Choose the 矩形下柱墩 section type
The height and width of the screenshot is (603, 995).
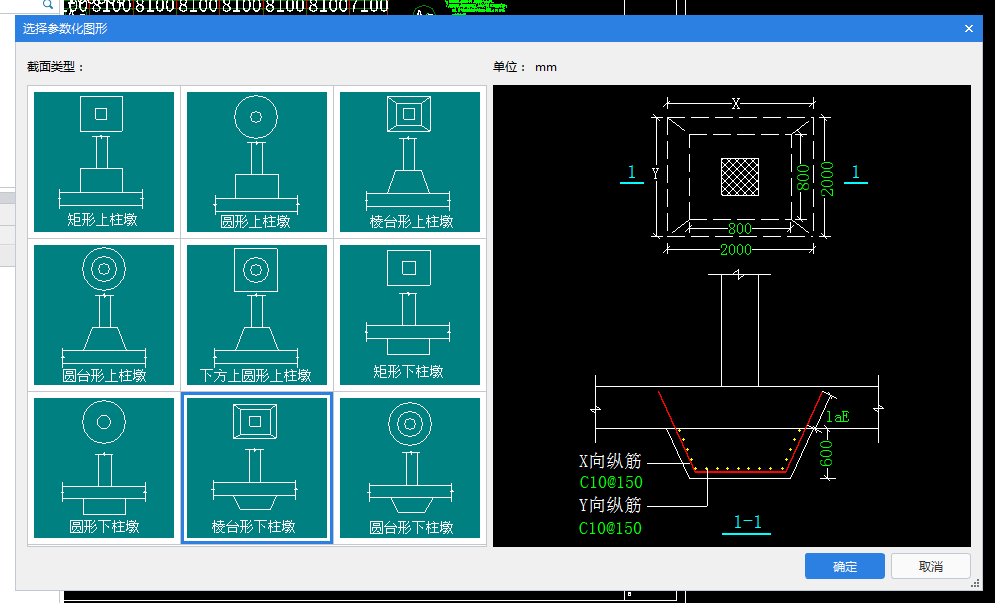click(x=410, y=315)
